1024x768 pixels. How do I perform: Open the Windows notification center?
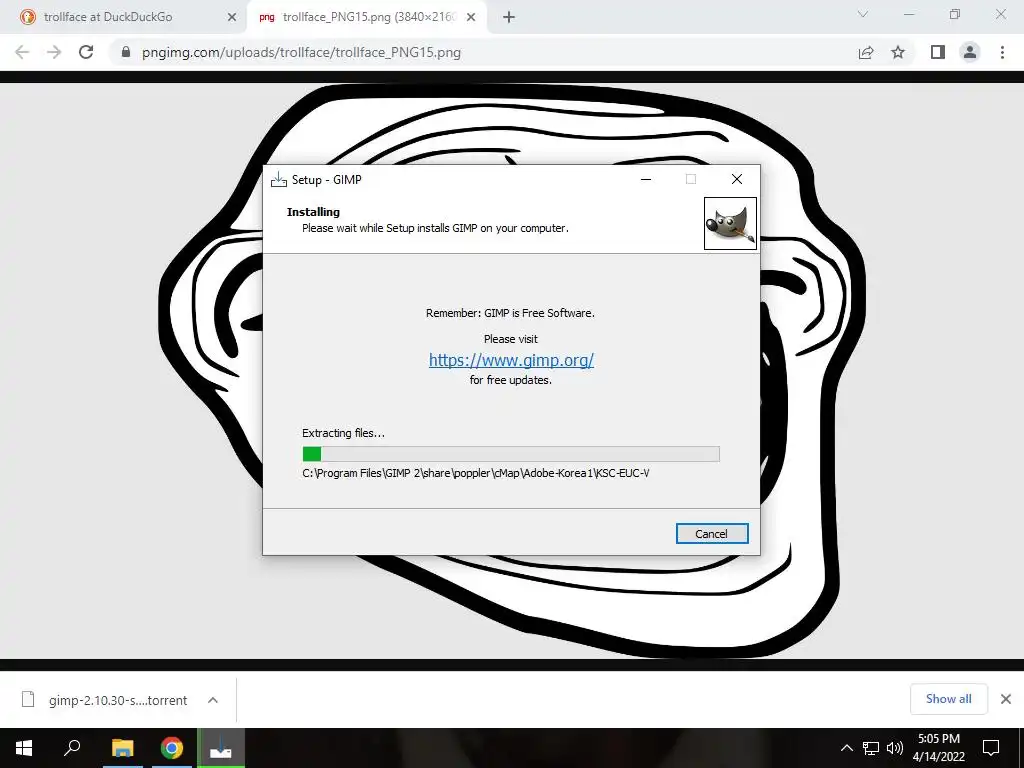[x=991, y=748]
